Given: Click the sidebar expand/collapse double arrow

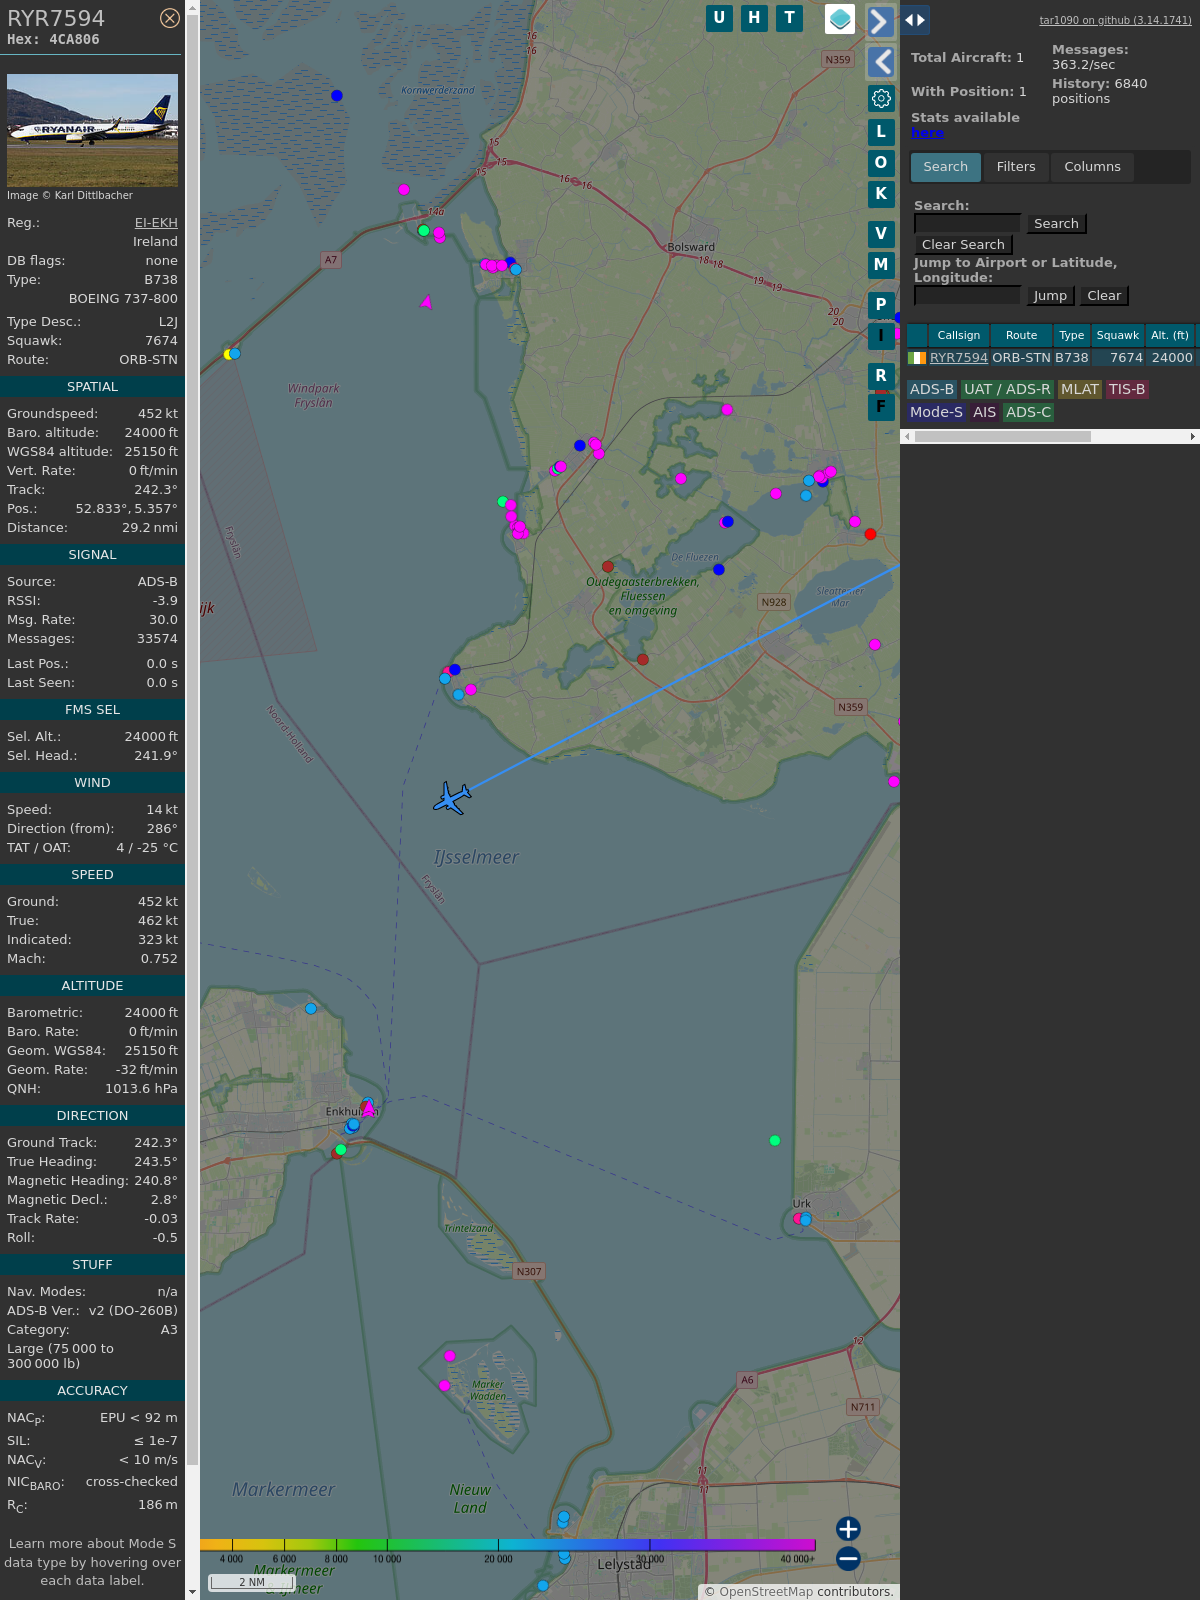Looking at the screenshot, I should (x=914, y=20).
